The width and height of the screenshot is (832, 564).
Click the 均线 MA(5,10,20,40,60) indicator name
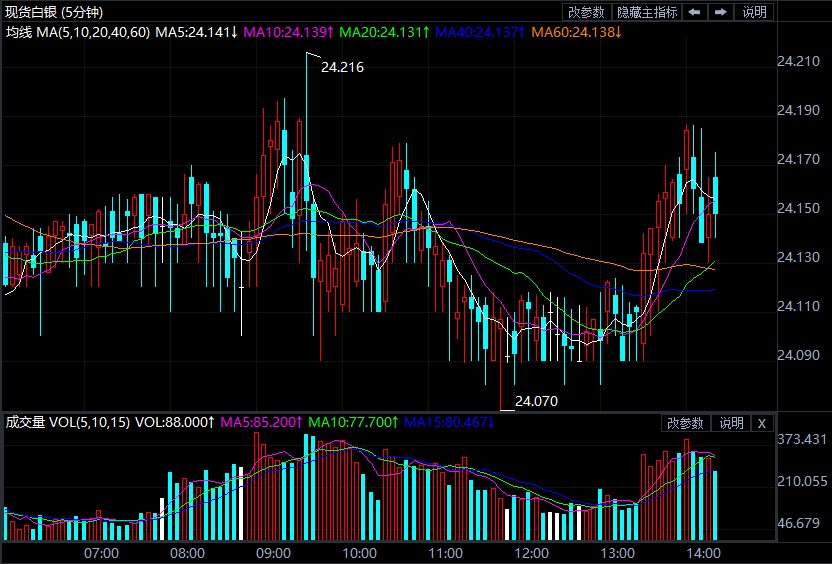78,32
